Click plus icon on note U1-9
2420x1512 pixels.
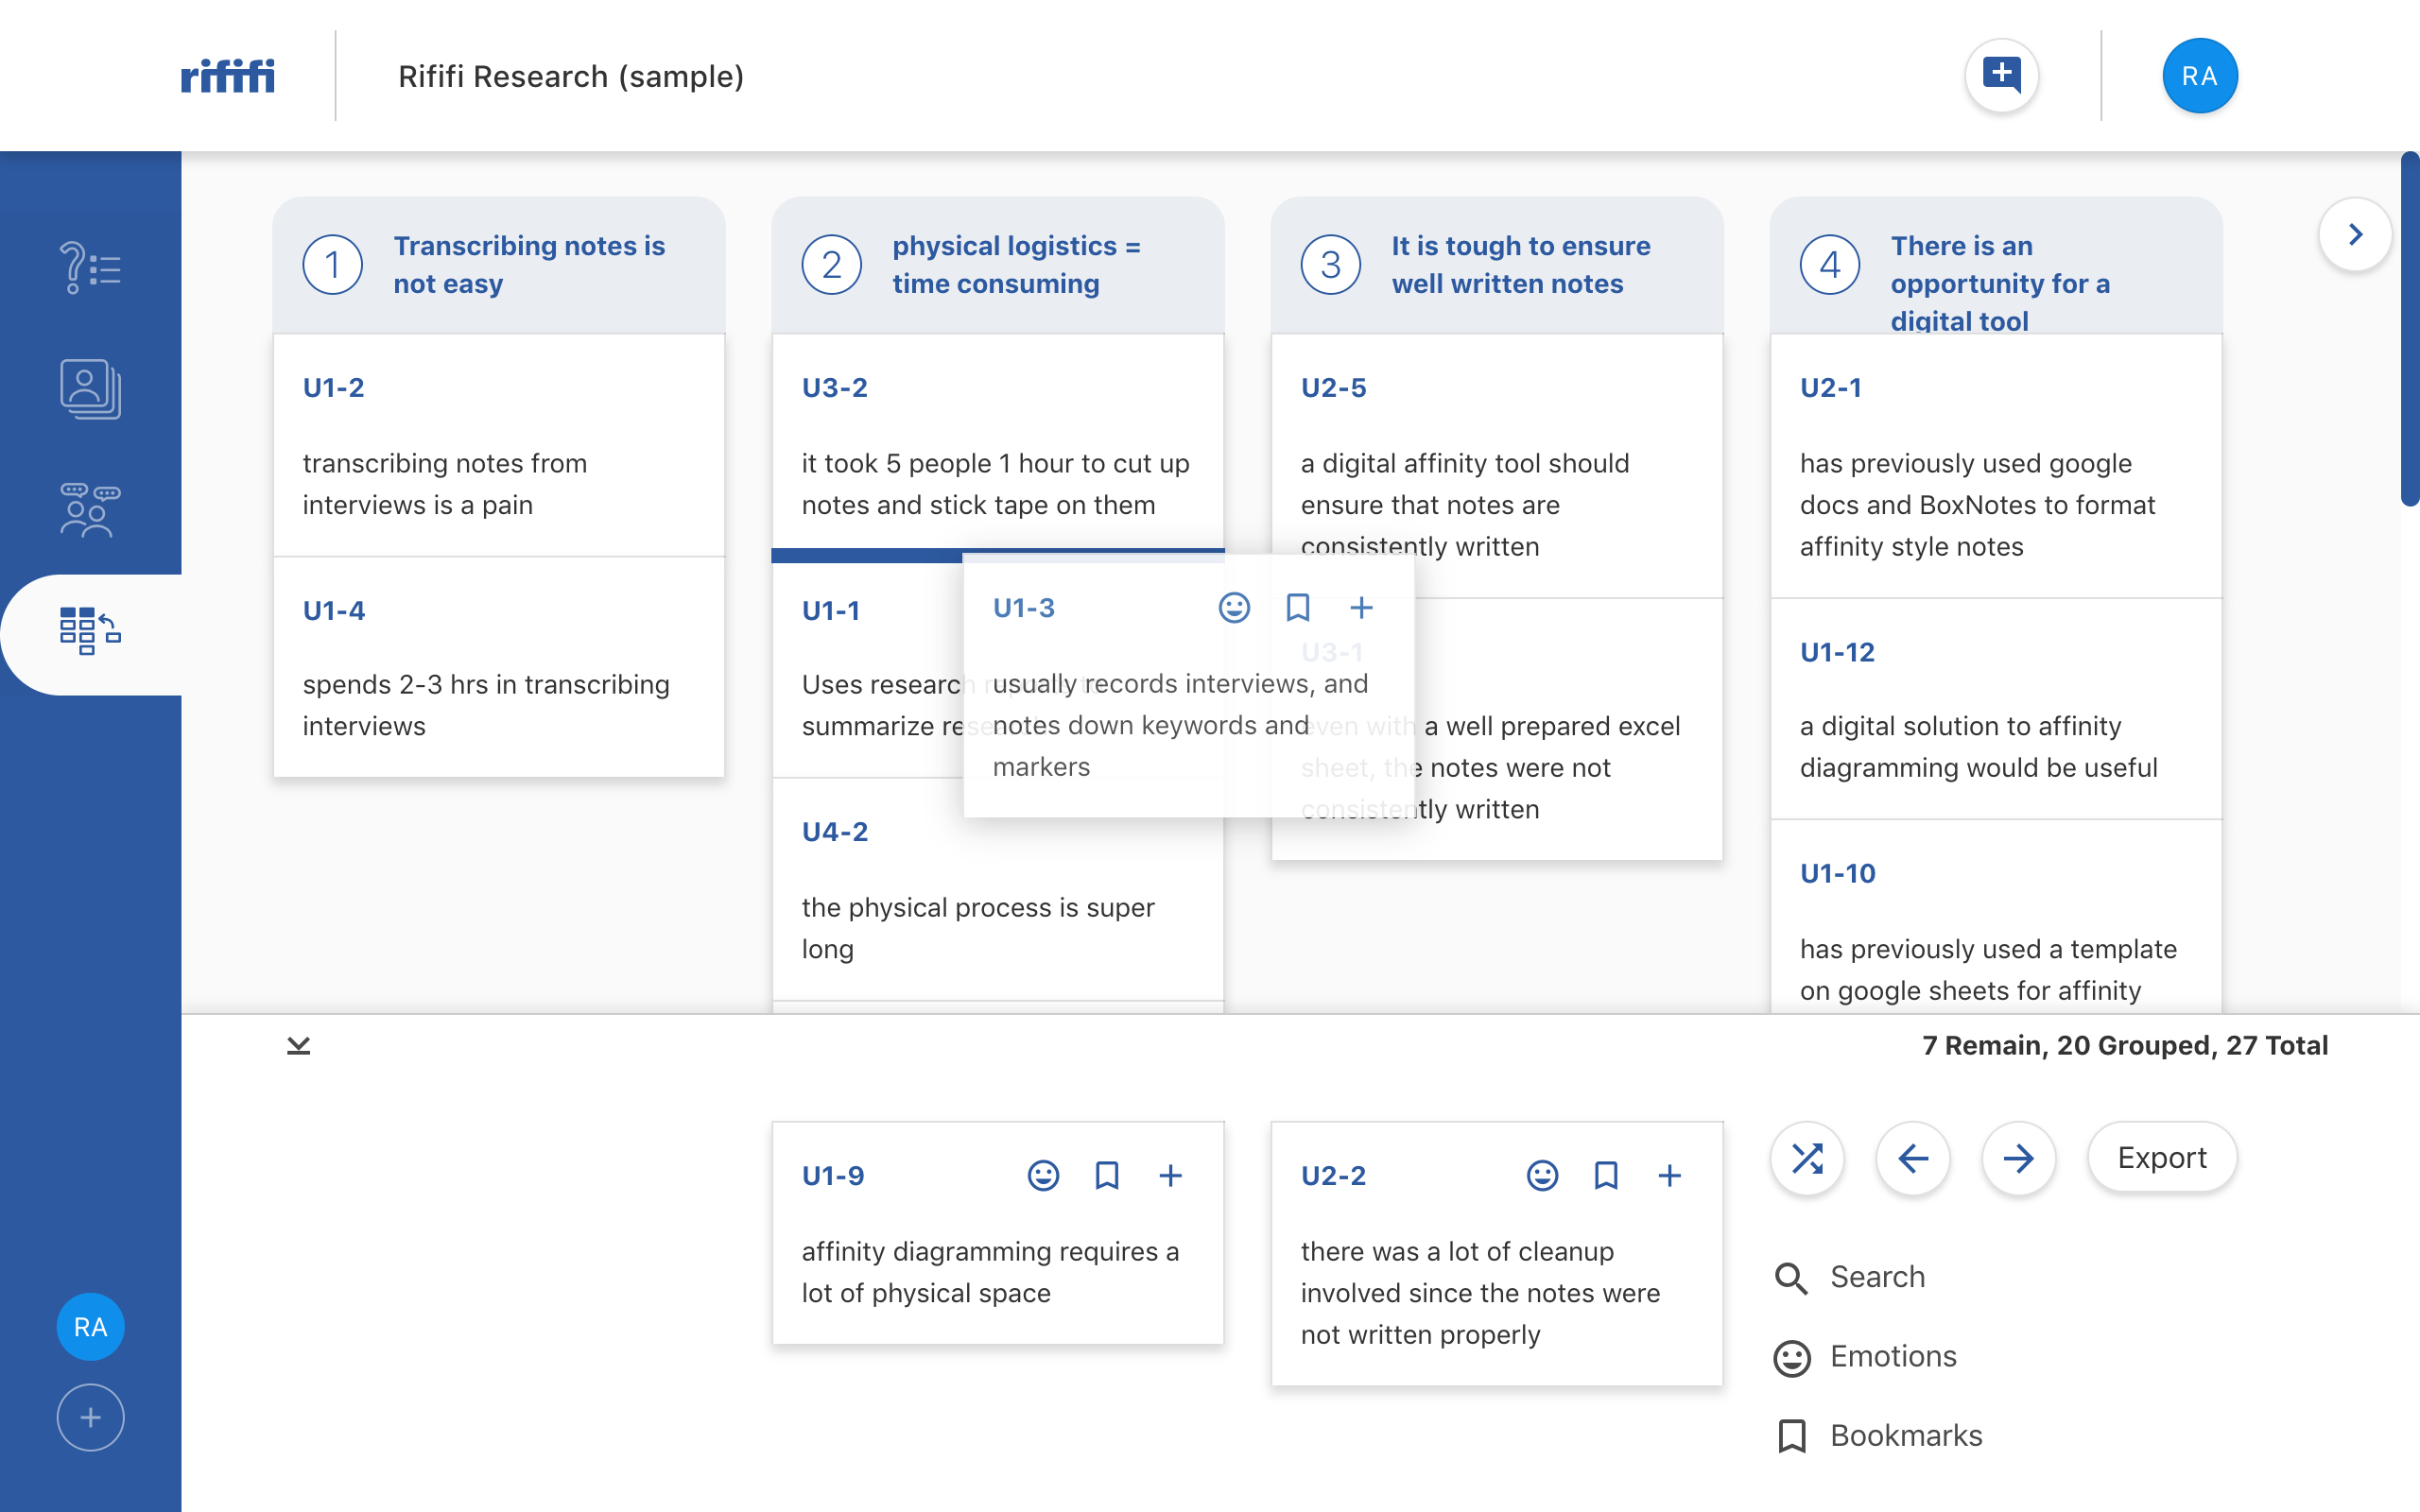[1170, 1175]
